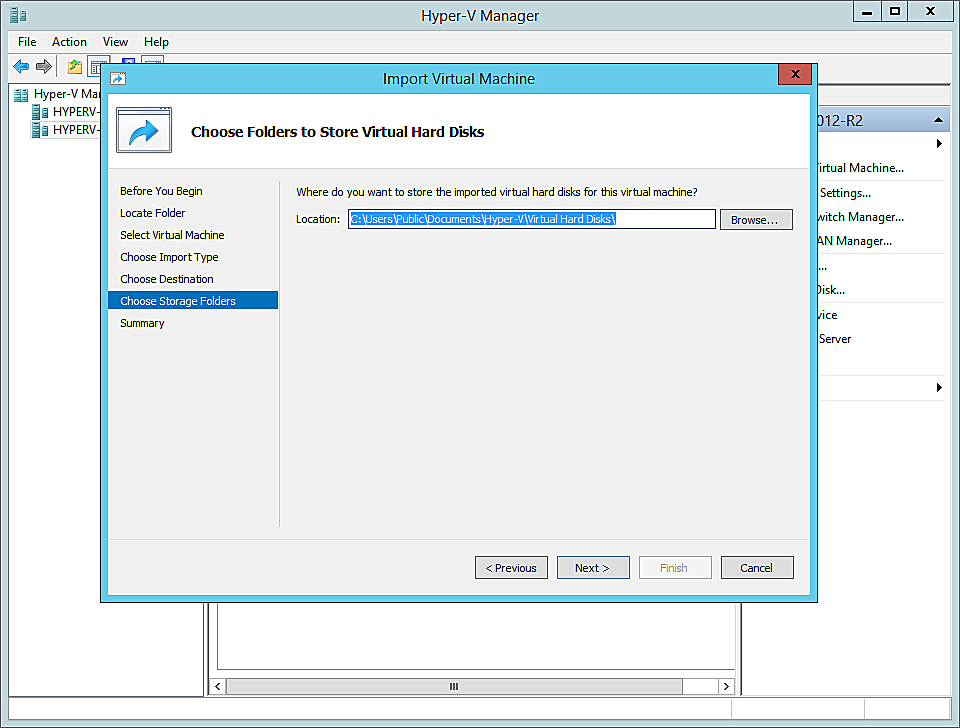Click the Up One Level folder icon
The height and width of the screenshot is (728, 960).
pyautogui.click(x=75, y=66)
